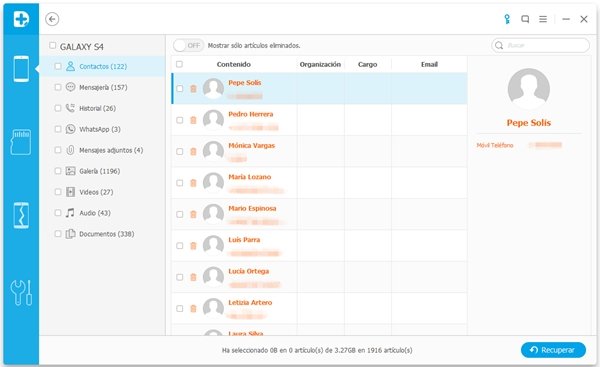
Task: Select the broken phone extraction sidebar icon
Action: (21, 215)
